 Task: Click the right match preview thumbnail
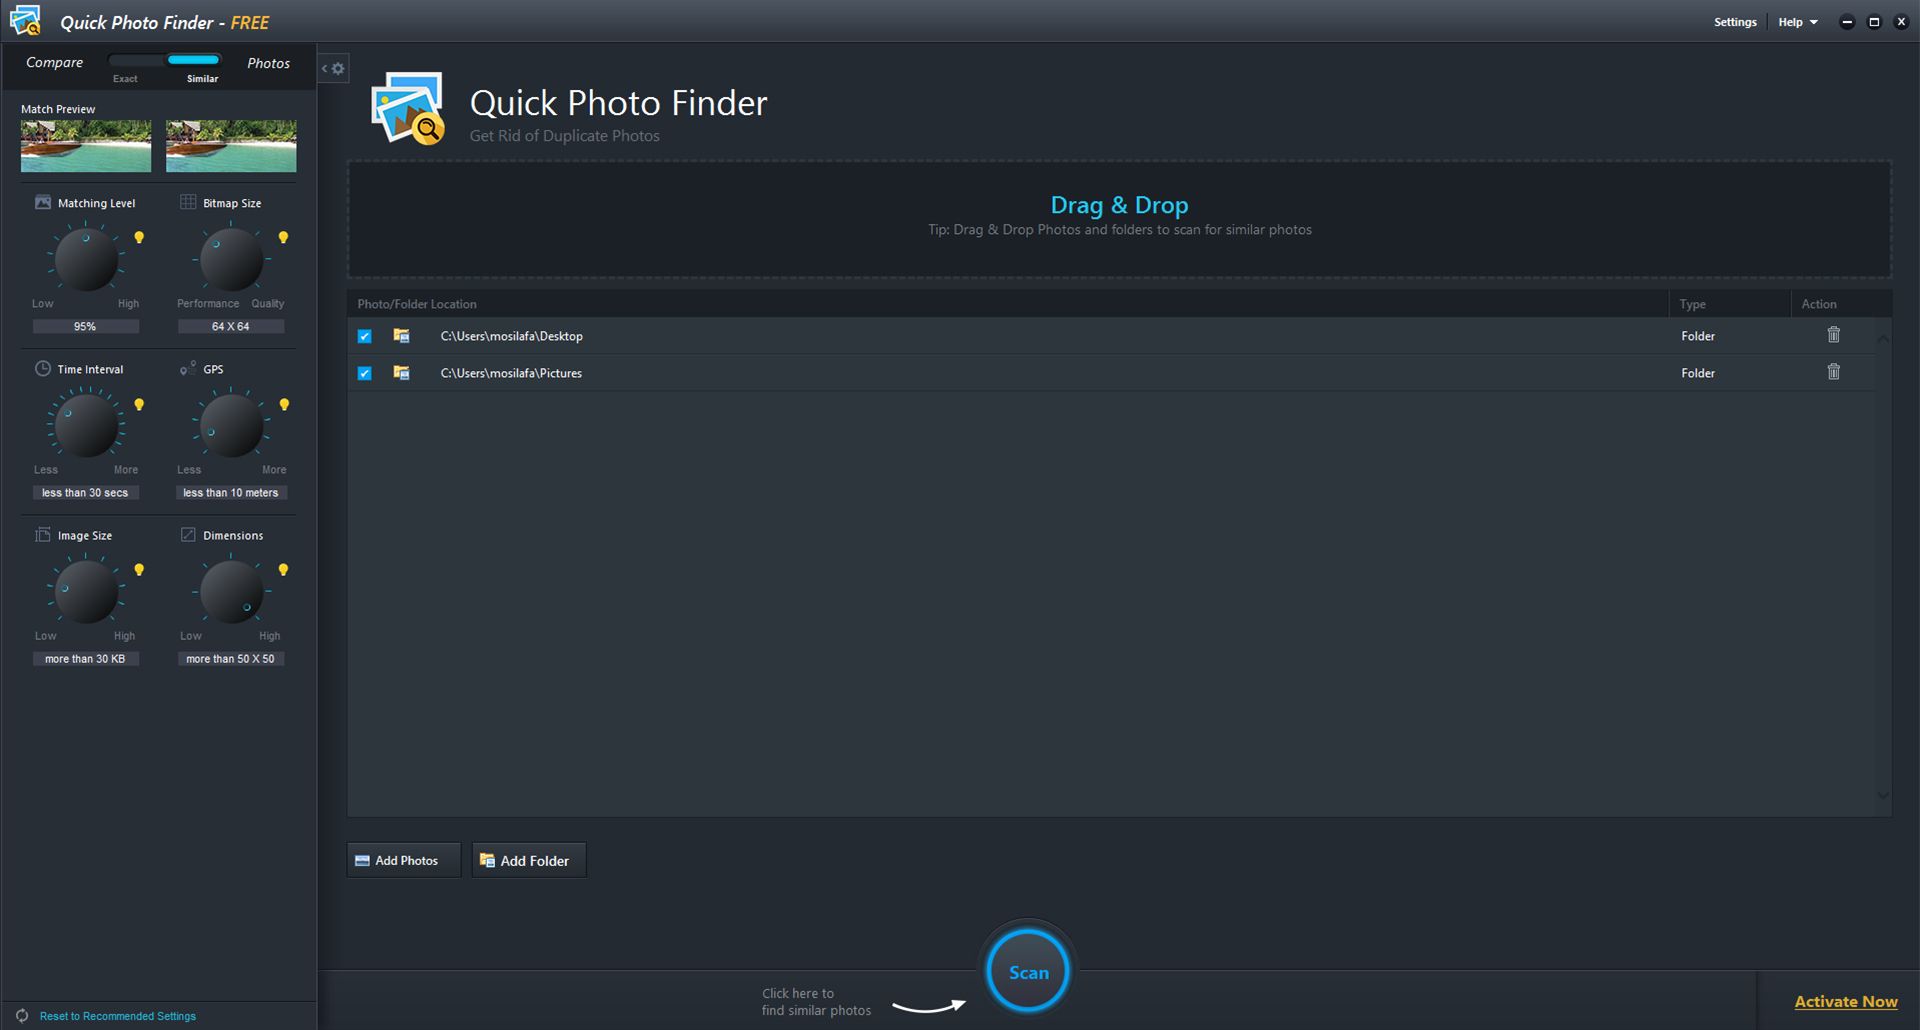(x=231, y=146)
